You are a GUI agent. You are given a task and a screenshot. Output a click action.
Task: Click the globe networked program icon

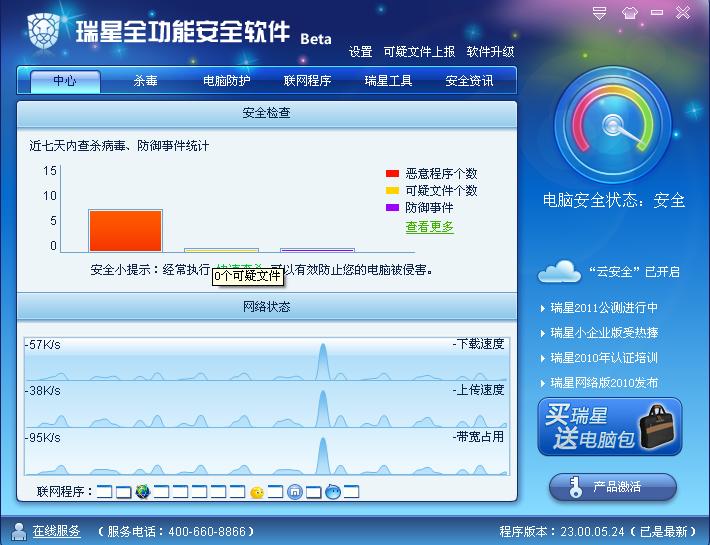143,491
